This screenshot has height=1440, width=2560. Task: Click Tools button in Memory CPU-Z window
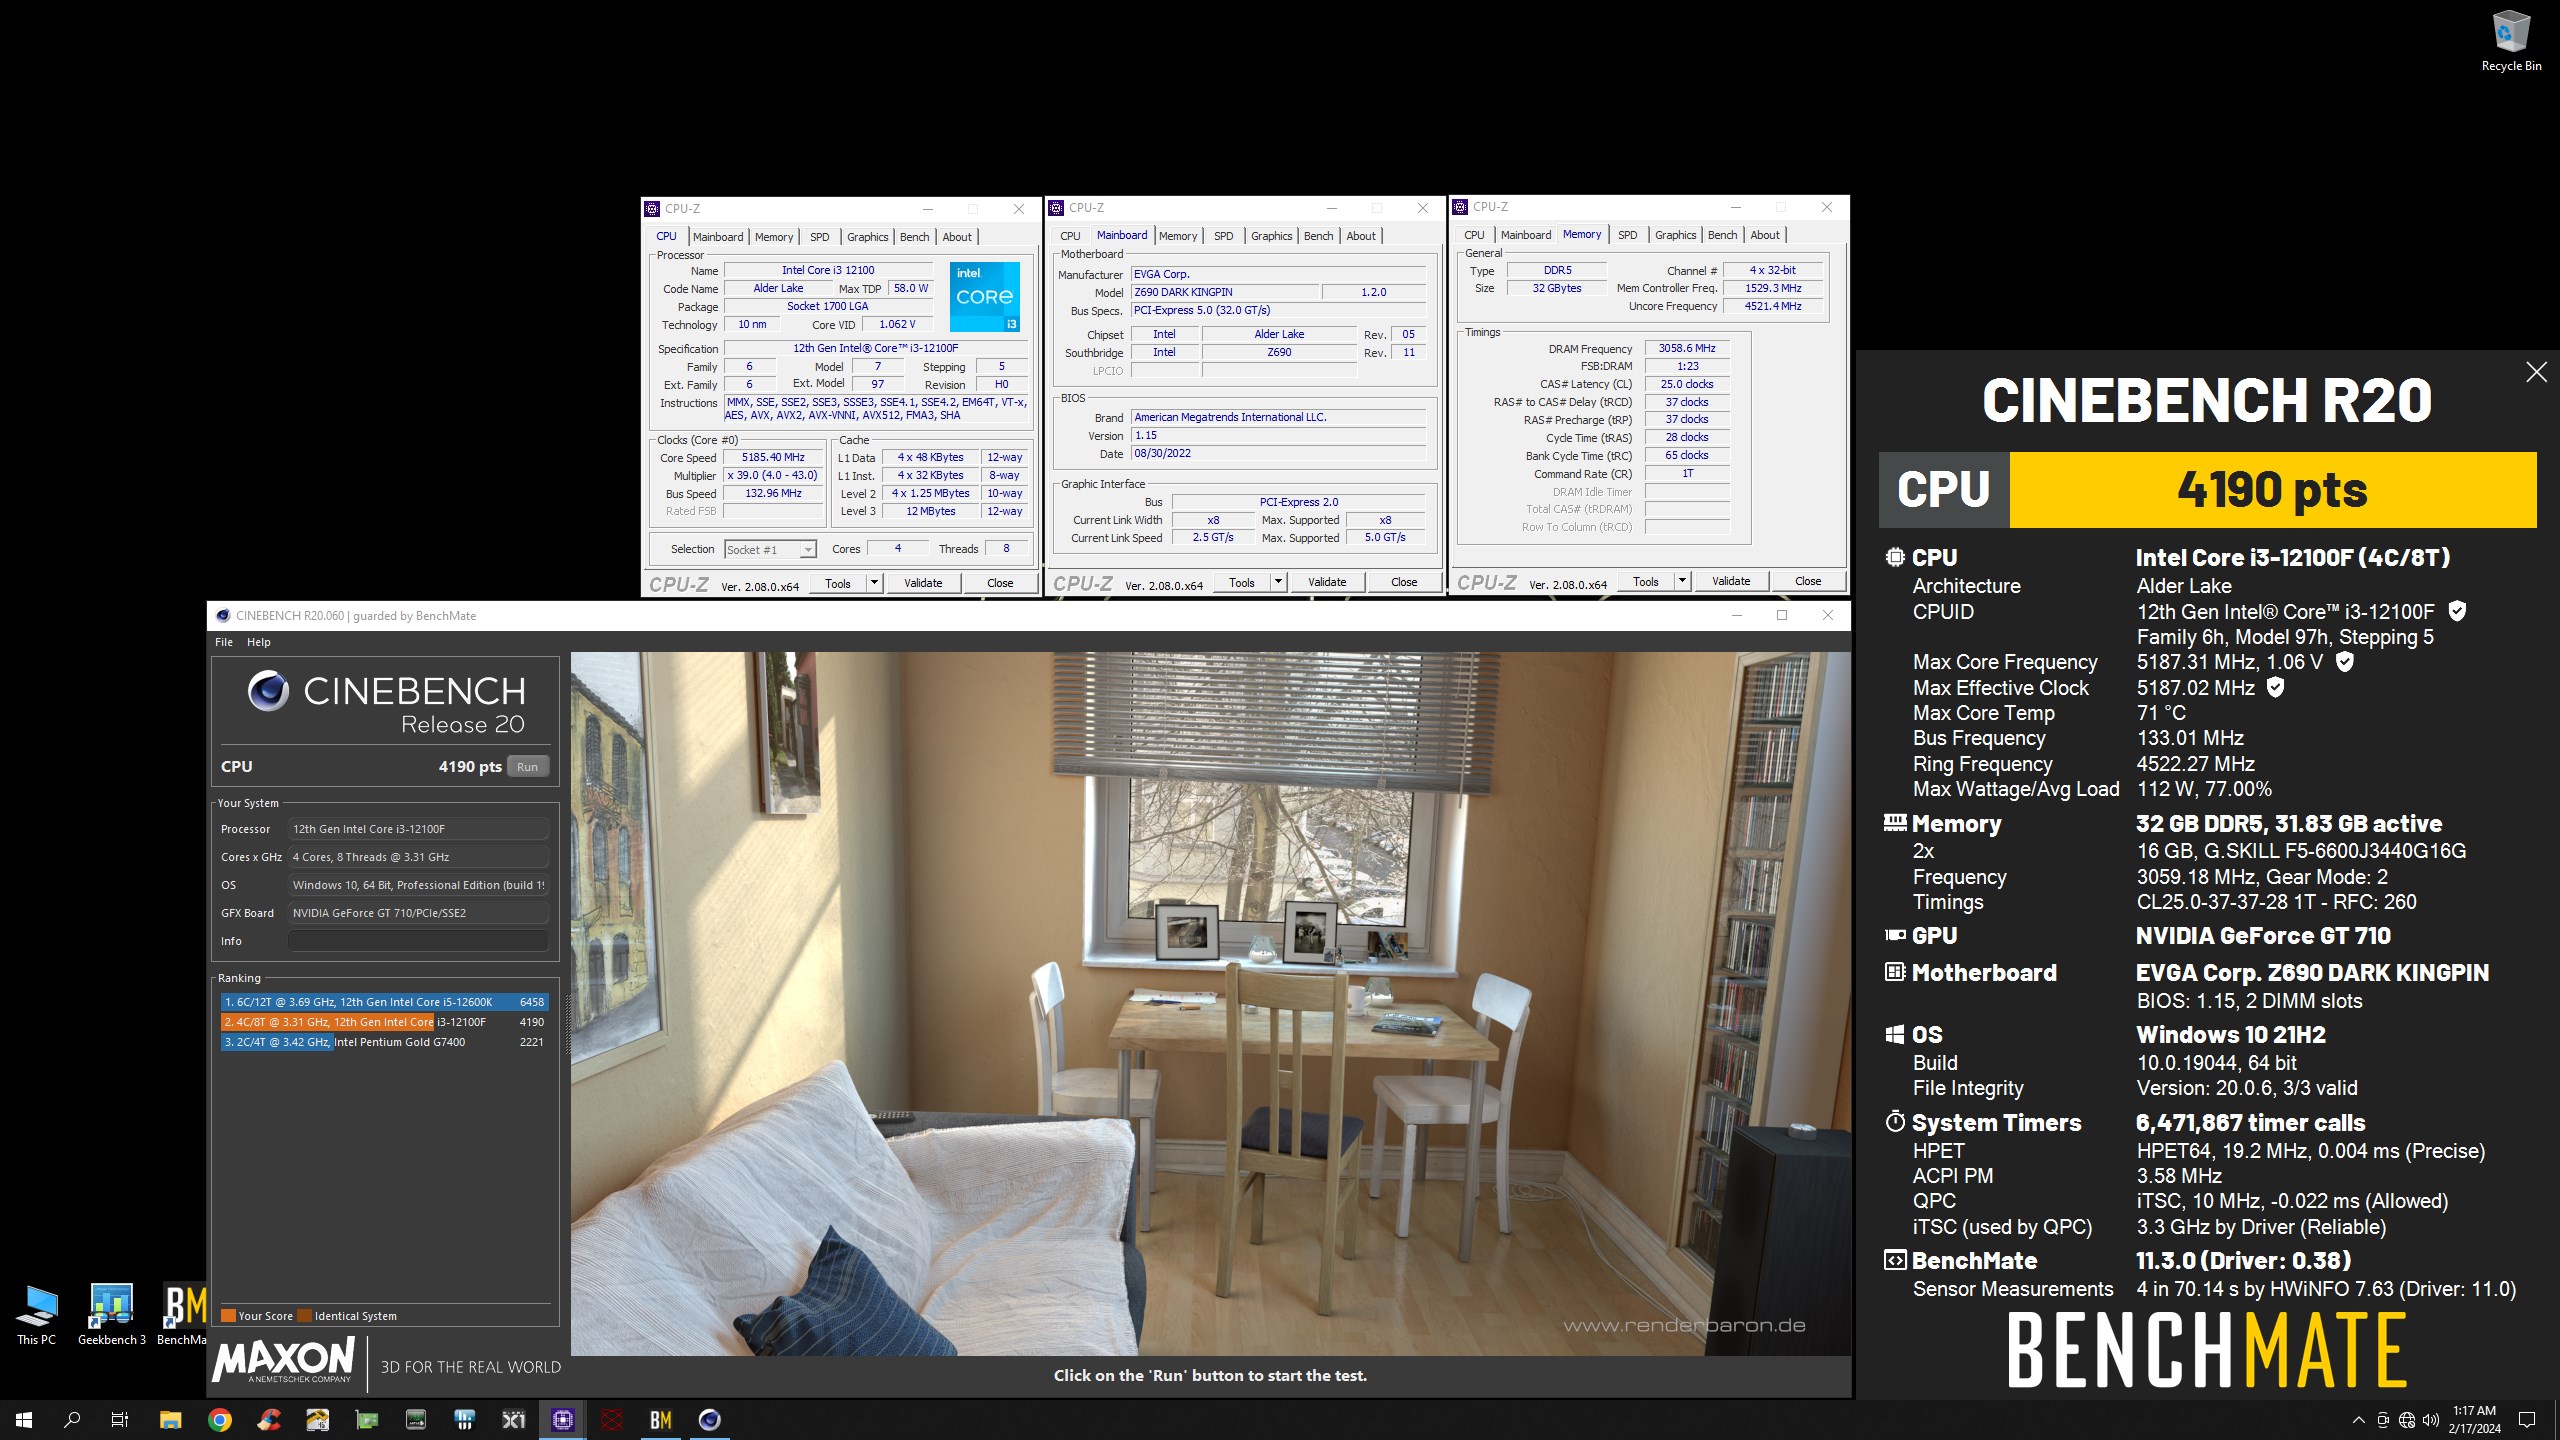pos(1646,581)
